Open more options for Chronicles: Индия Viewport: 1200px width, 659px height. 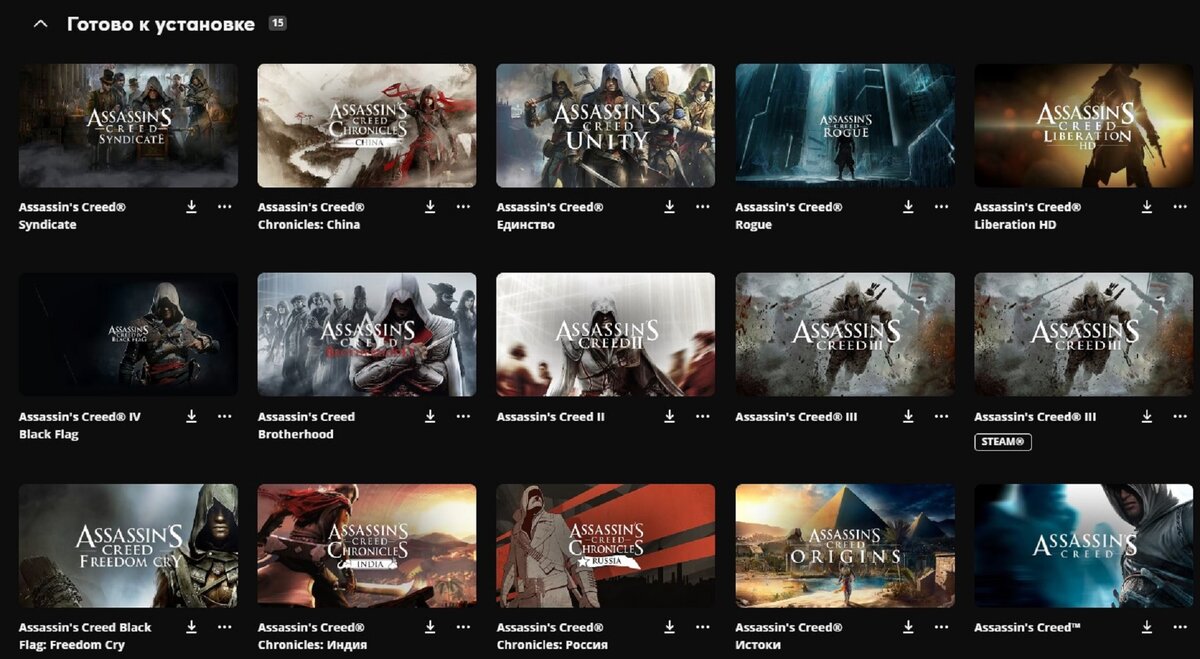(x=463, y=627)
